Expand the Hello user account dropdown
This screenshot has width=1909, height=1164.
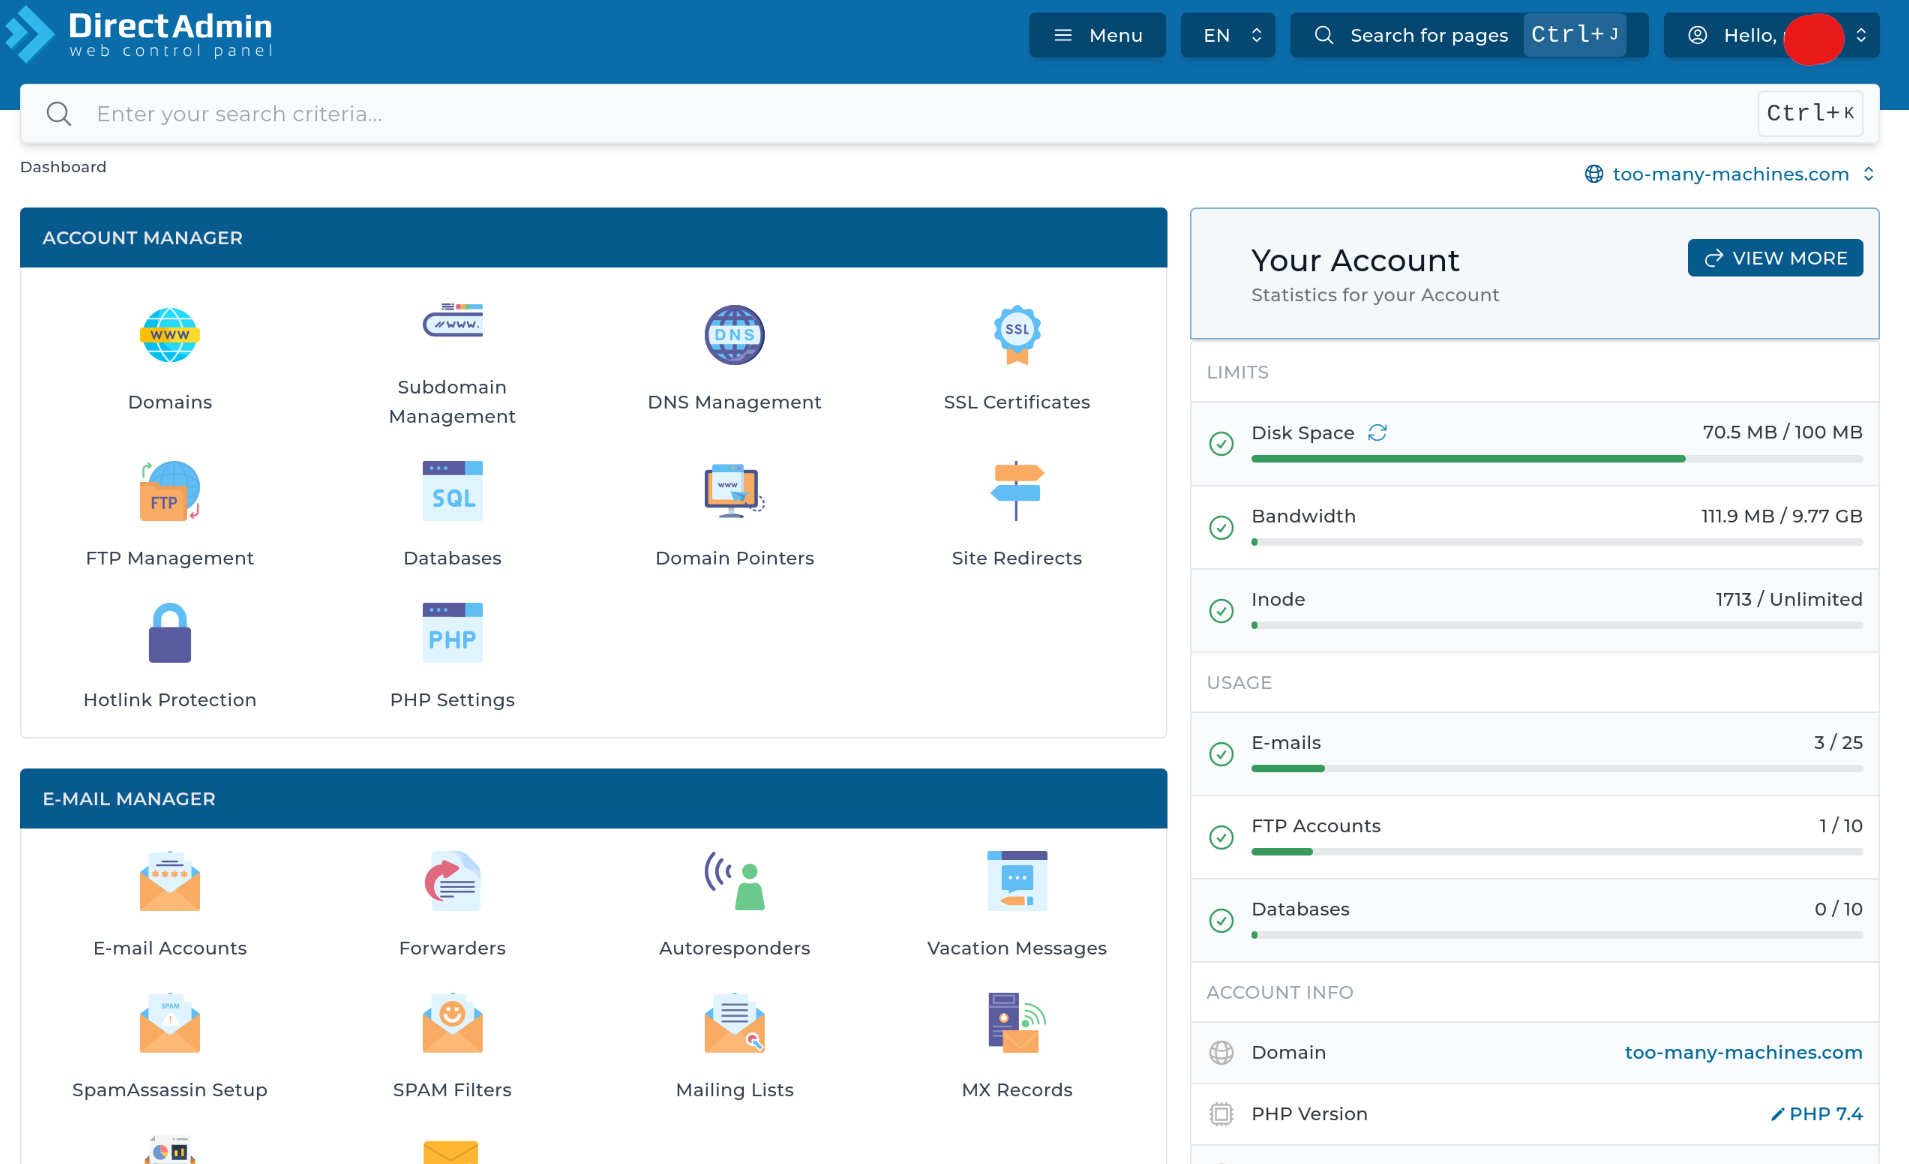[x=1771, y=35]
